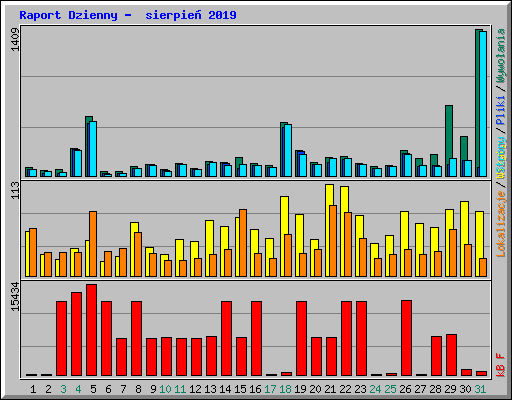512x400 pixels.
Task: Click the day 10 label on axis
Action: coord(165,389)
